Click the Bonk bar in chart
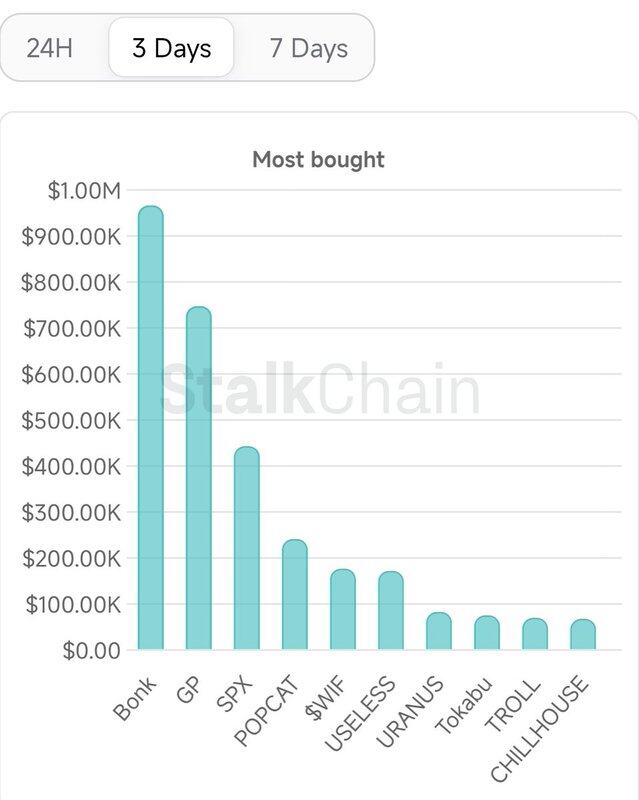Viewport: 639px width, 800px height. 151,428
